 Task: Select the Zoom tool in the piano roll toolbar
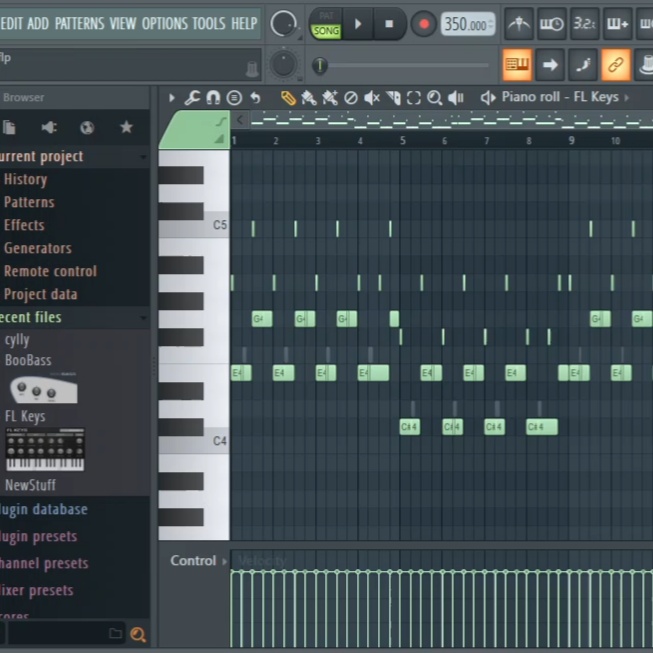435,98
